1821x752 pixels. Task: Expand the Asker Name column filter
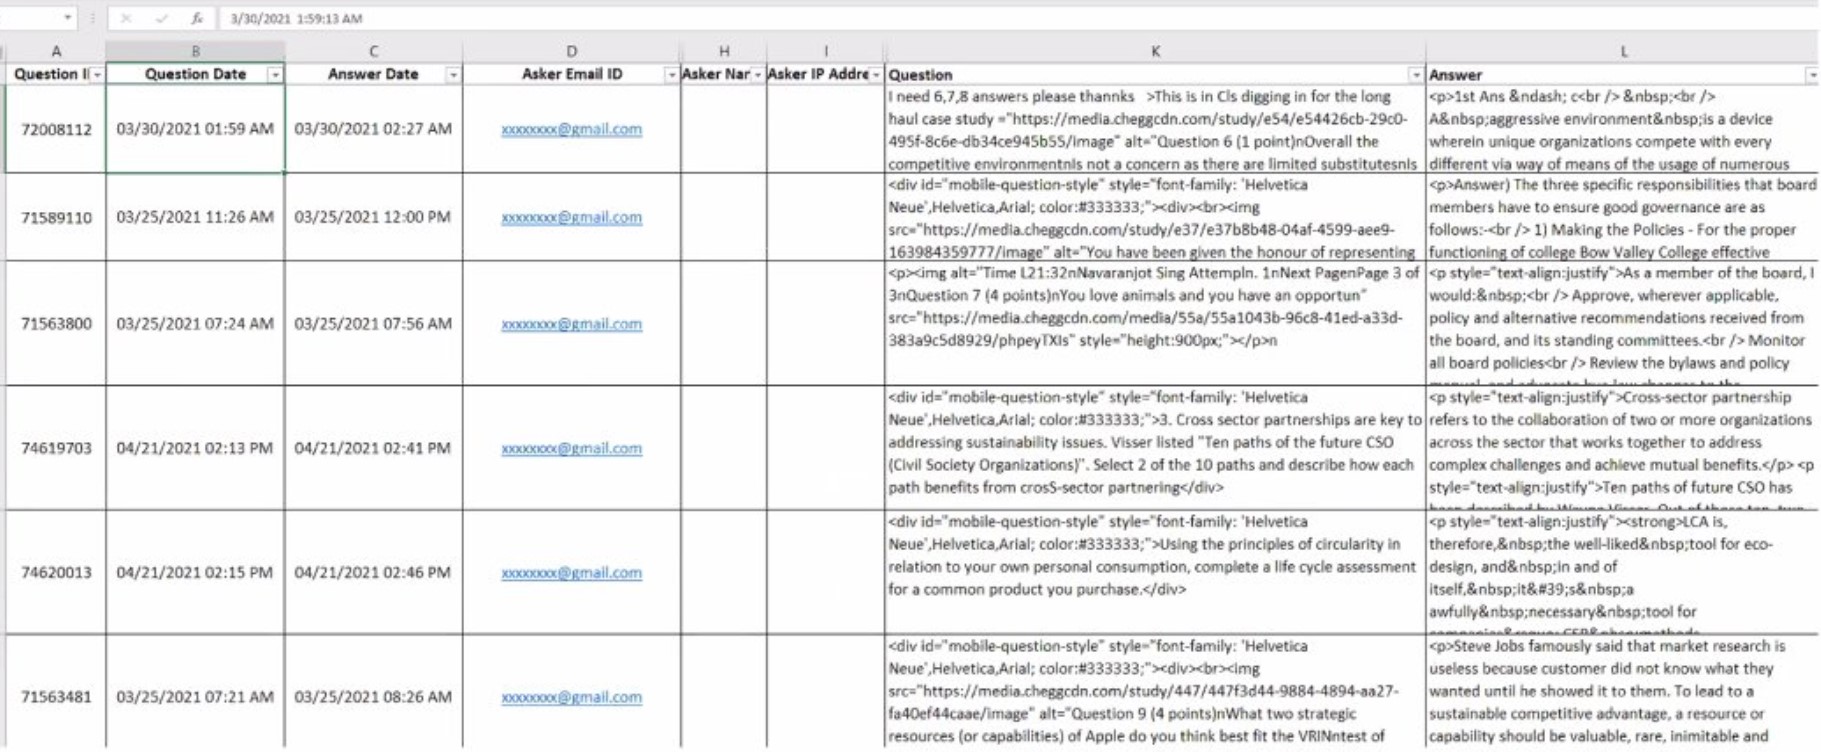point(757,75)
